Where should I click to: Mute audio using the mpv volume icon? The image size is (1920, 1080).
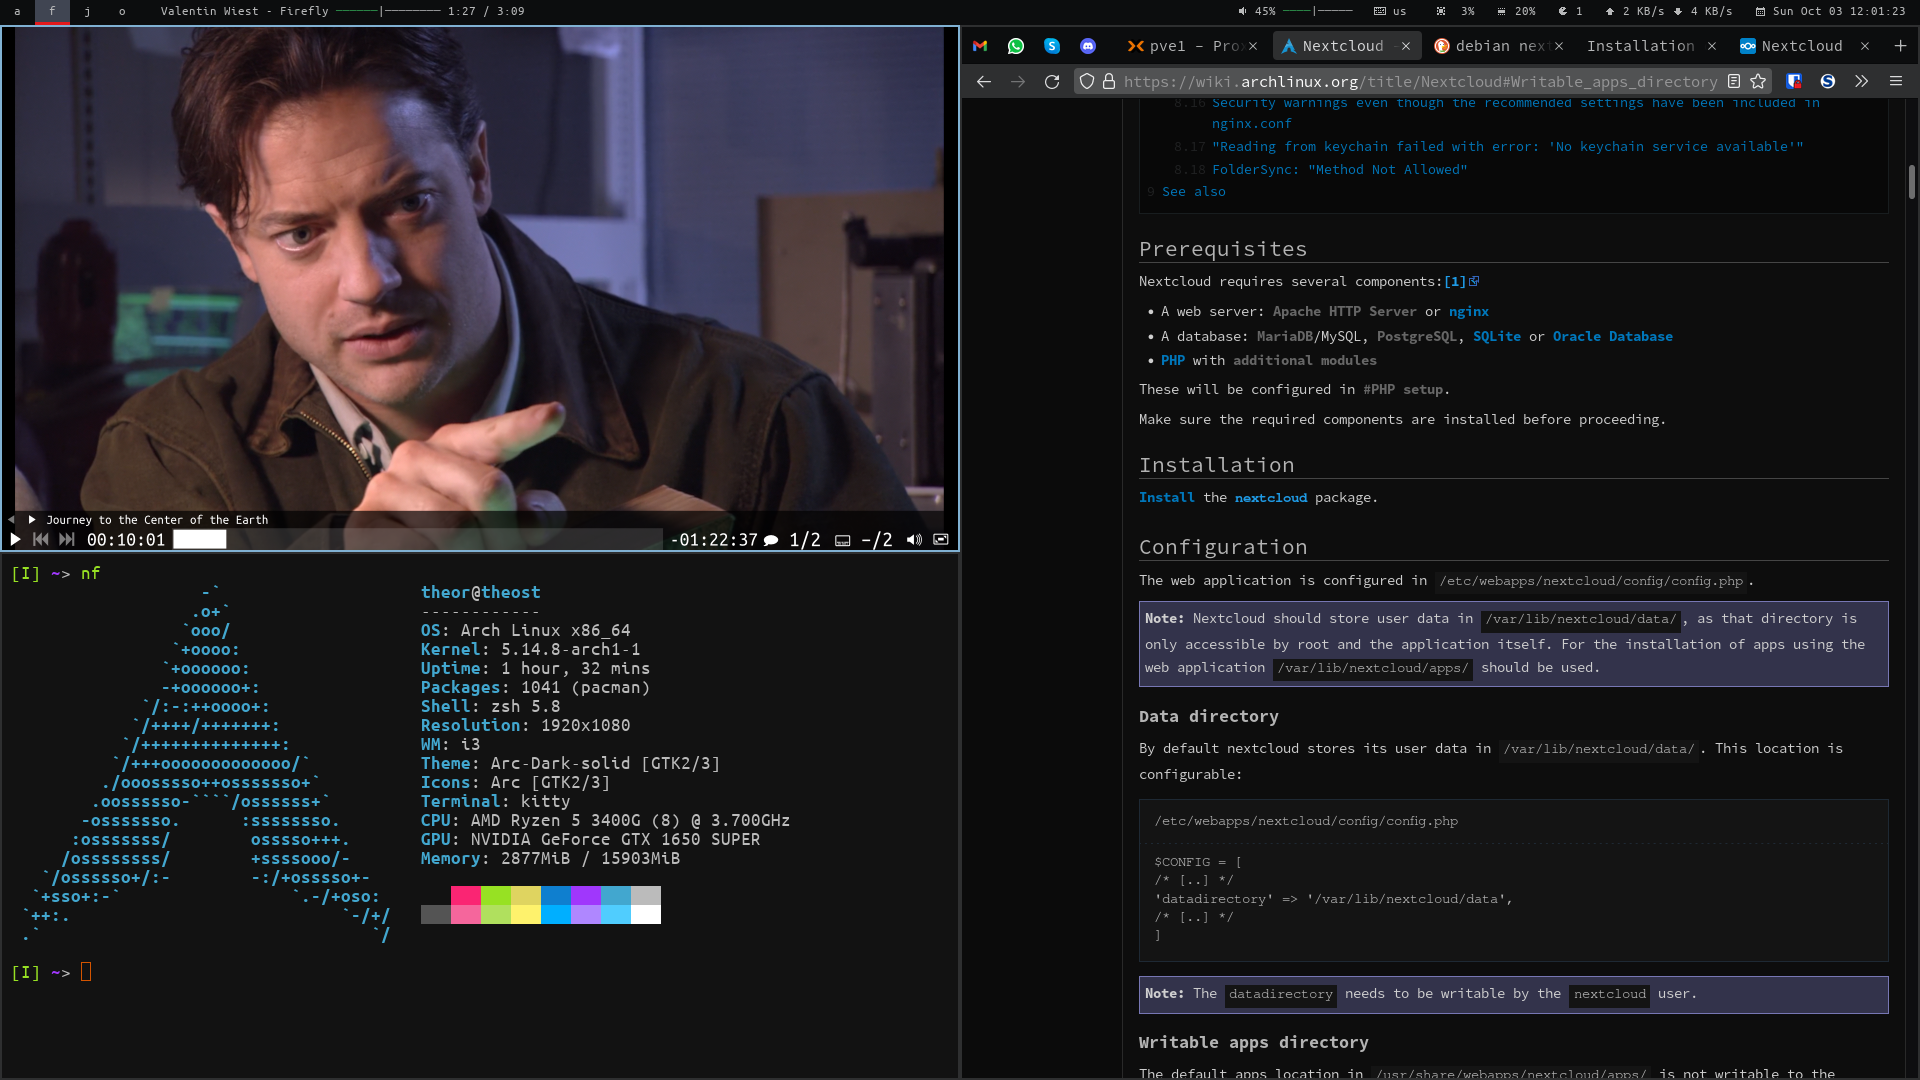point(913,539)
